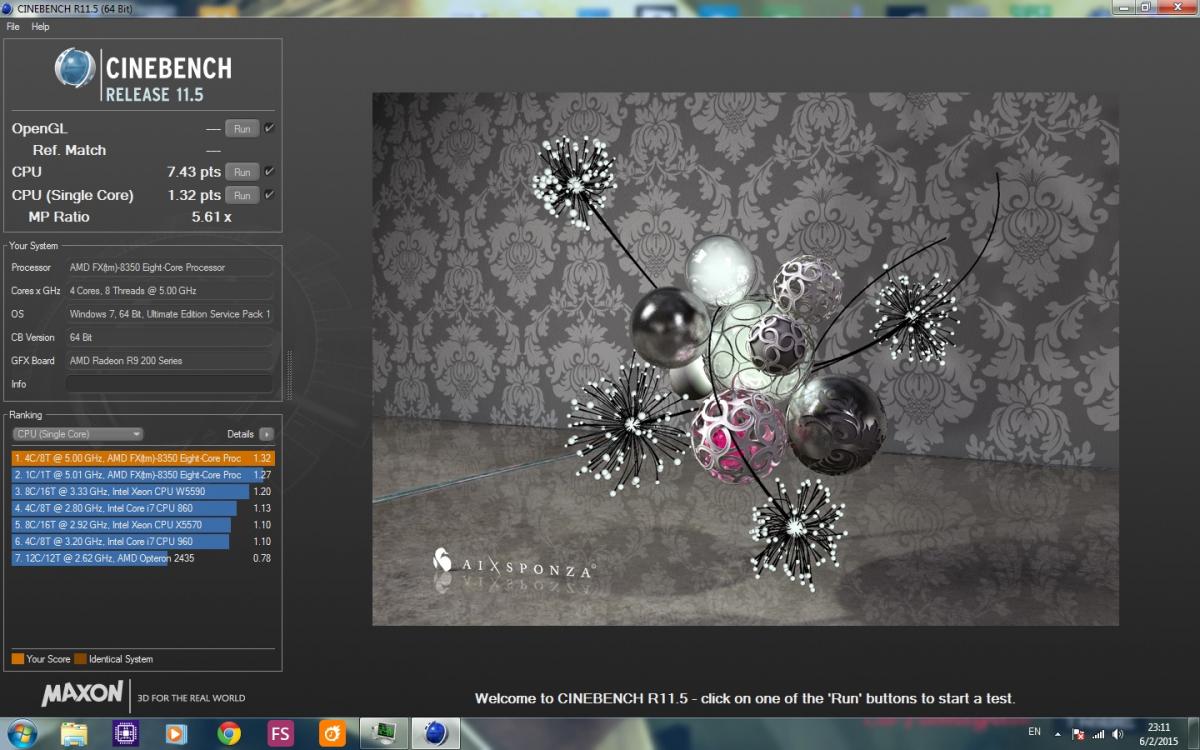Select the Intel Xeon X5570 ranking row

coord(142,525)
